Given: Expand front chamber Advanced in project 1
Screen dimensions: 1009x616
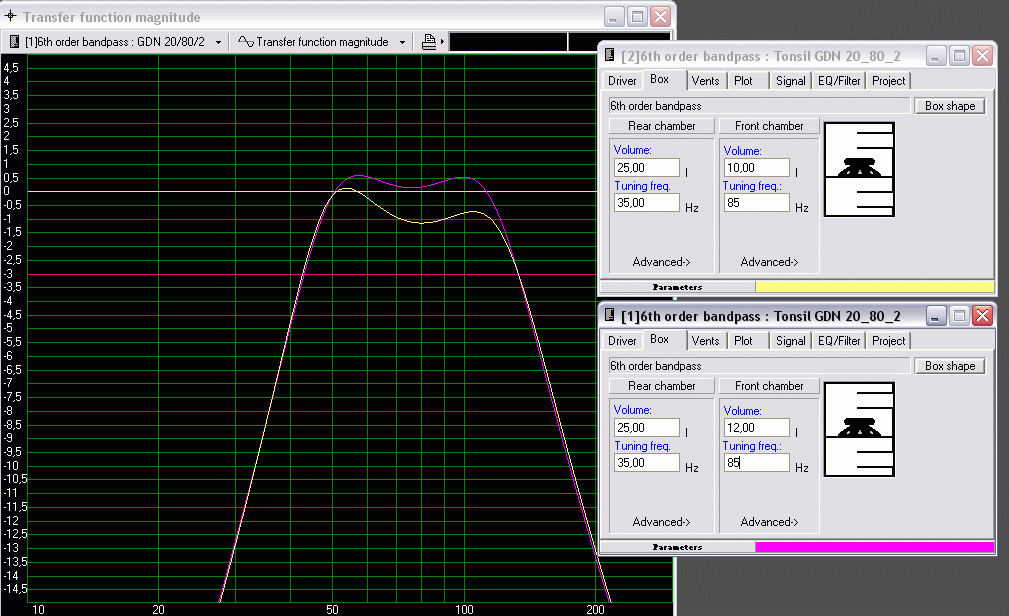Looking at the screenshot, I should [769, 522].
